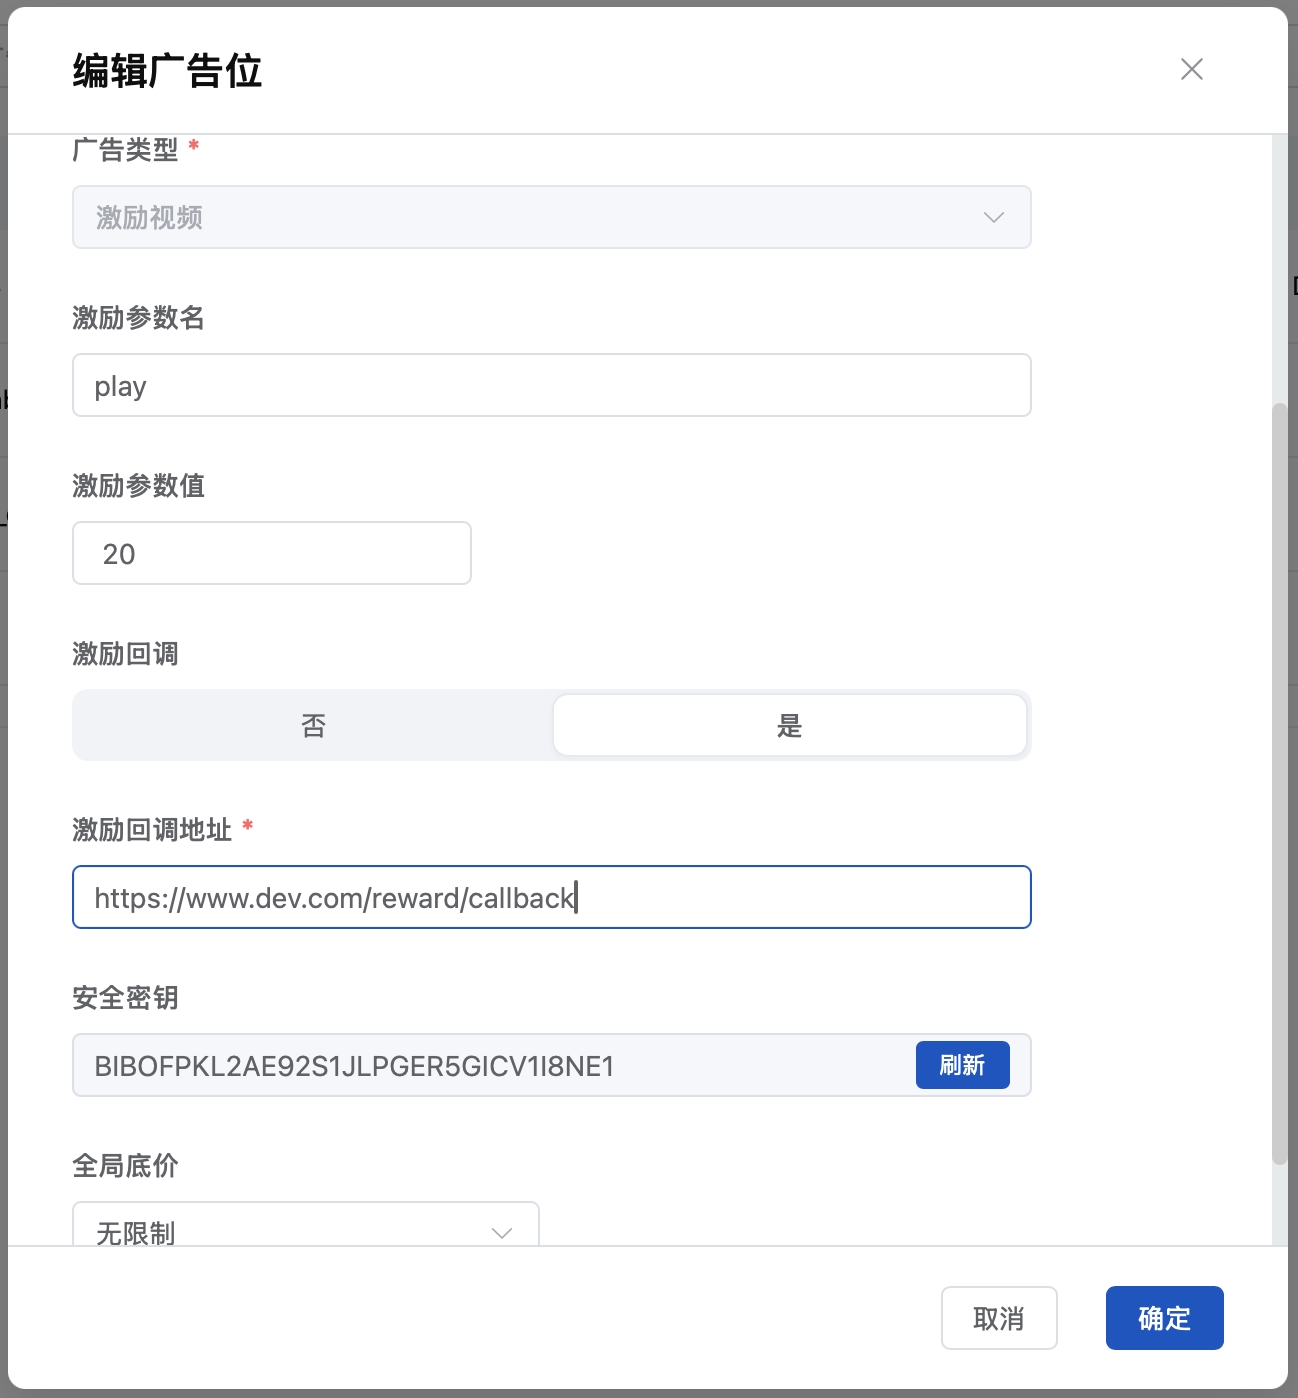1298x1398 pixels.
Task: Close the 编辑广告位 dialog with the X icon
Action: (1191, 69)
